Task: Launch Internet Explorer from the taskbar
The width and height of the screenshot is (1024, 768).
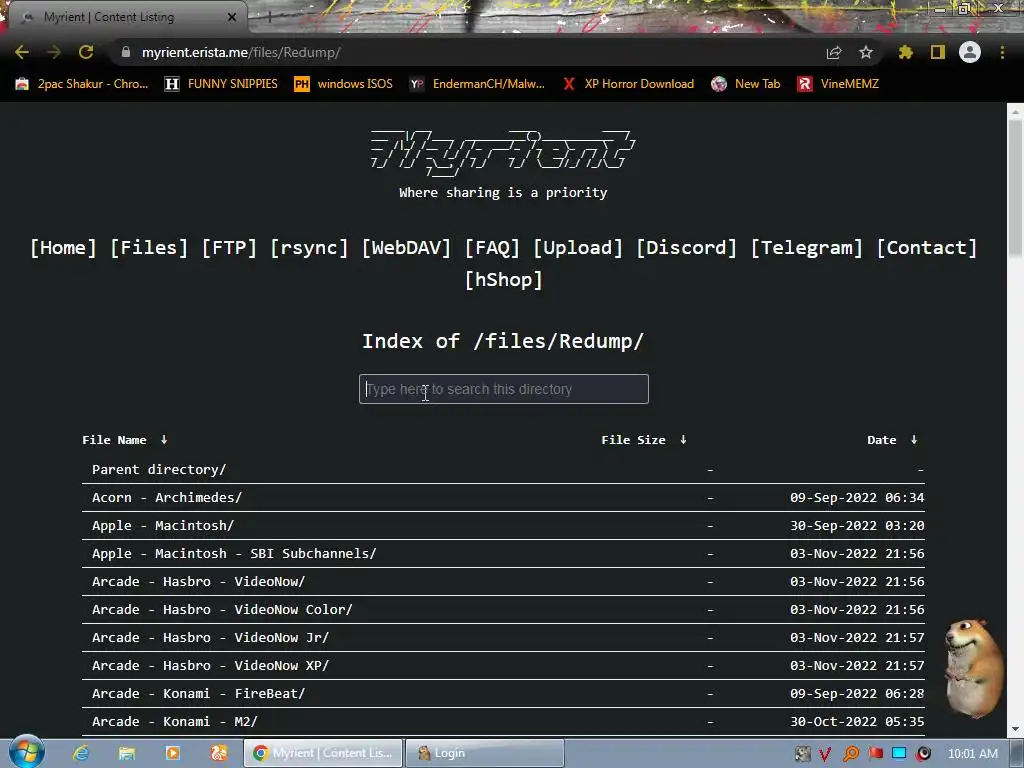Action: click(x=80, y=753)
